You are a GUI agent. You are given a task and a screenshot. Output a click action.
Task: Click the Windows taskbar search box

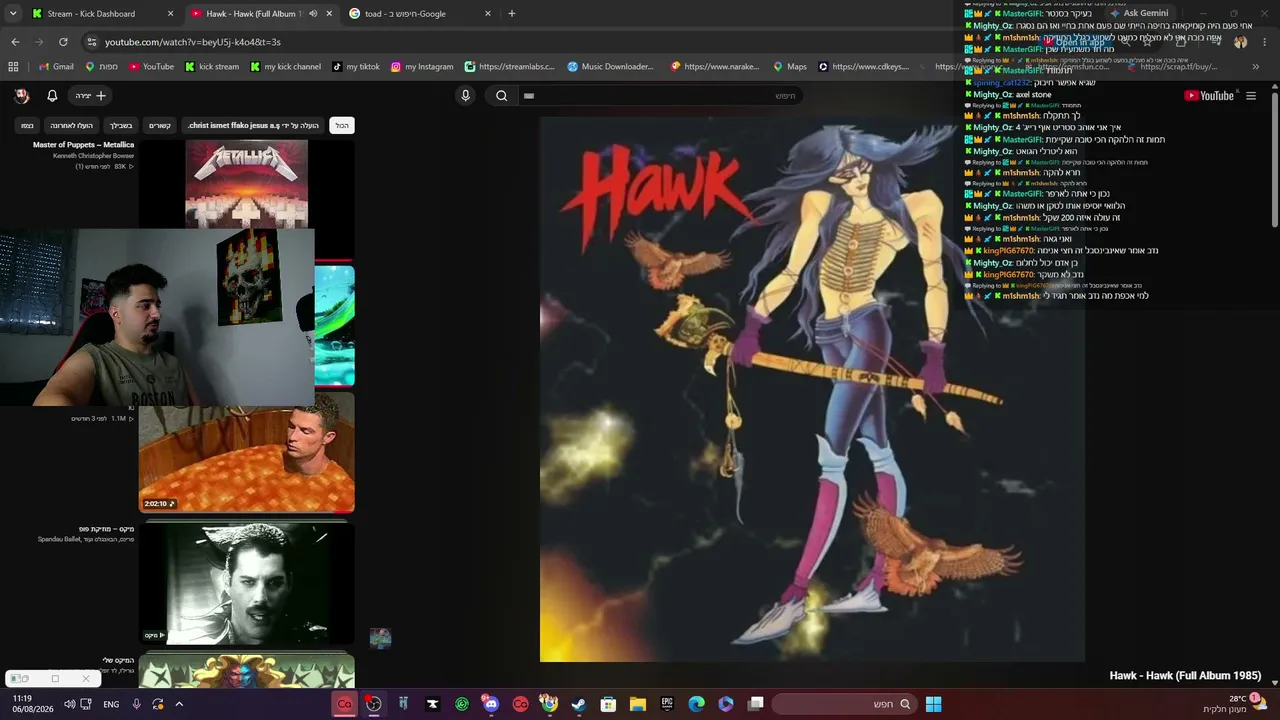(x=846, y=704)
